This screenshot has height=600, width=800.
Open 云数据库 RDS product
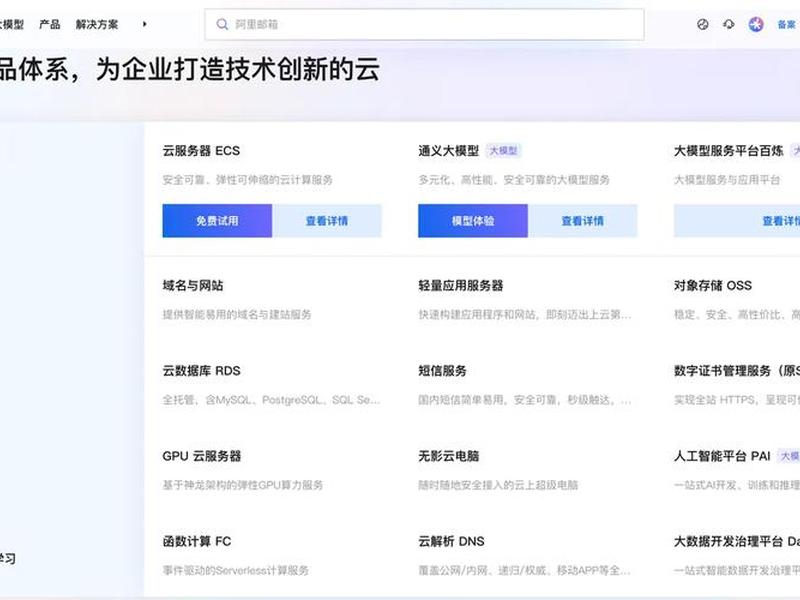(x=202, y=371)
